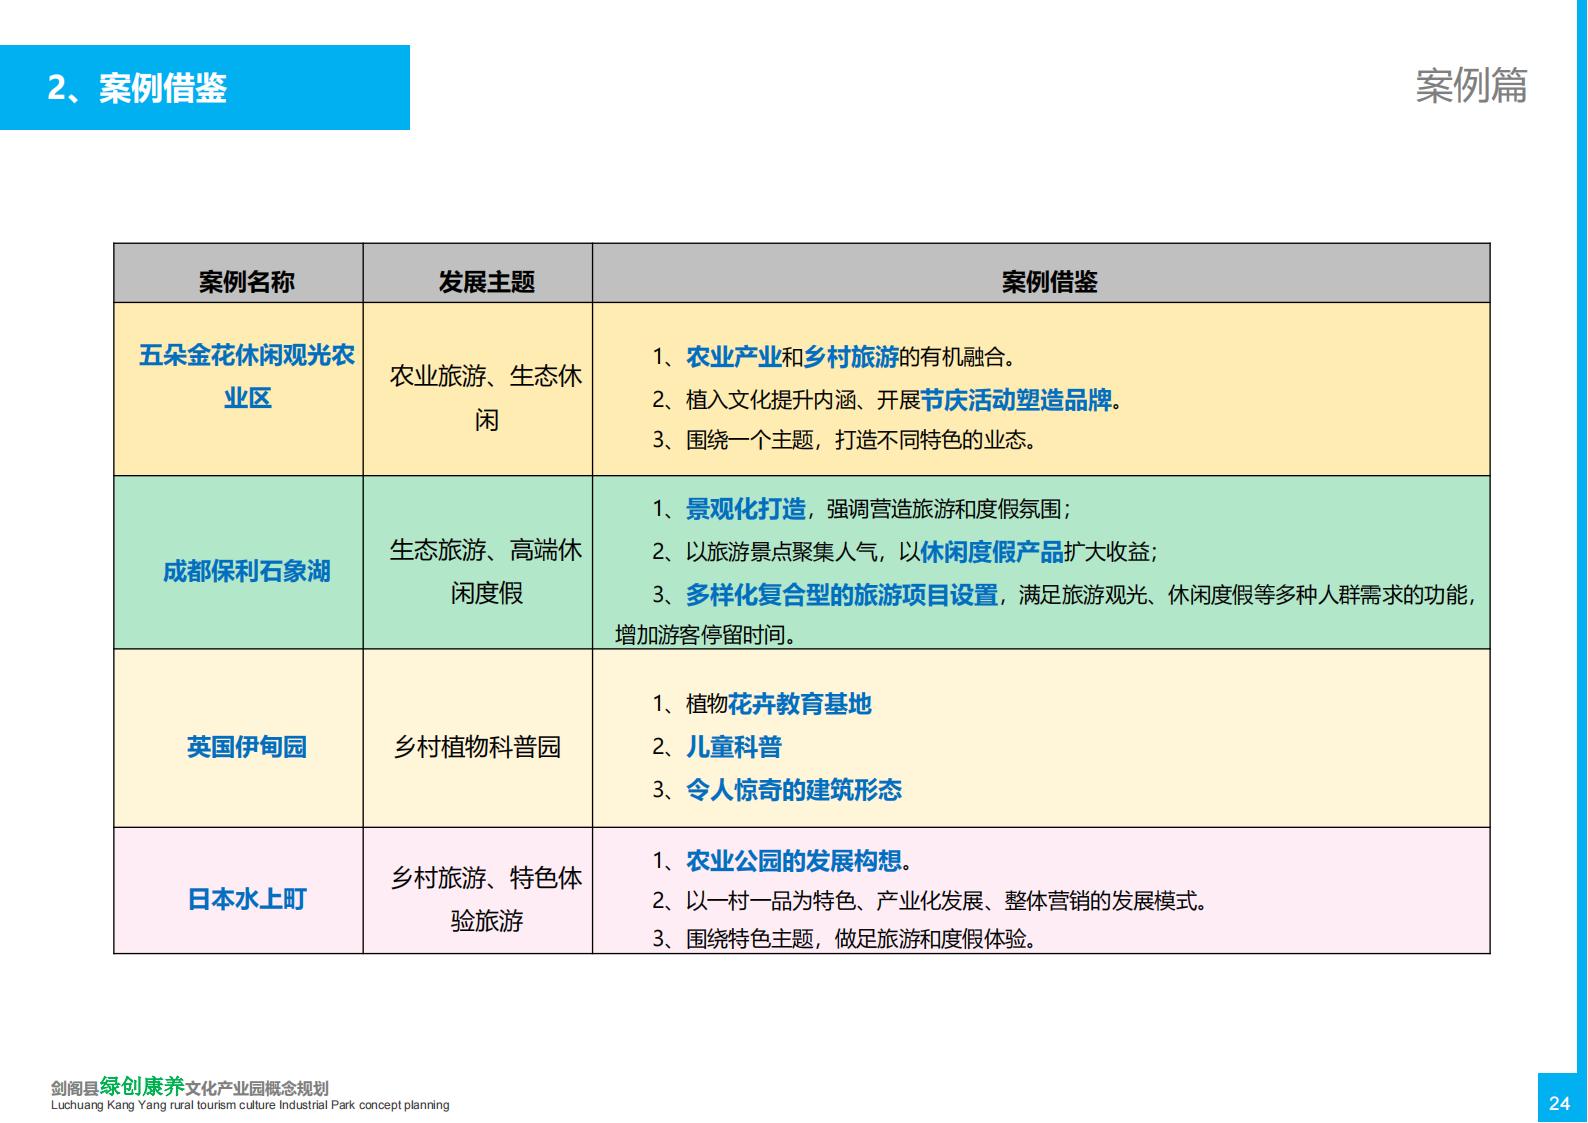The width and height of the screenshot is (1588, 1123).
Task: Click the '日本水上町' case name
Action: [x=246, y=899]
